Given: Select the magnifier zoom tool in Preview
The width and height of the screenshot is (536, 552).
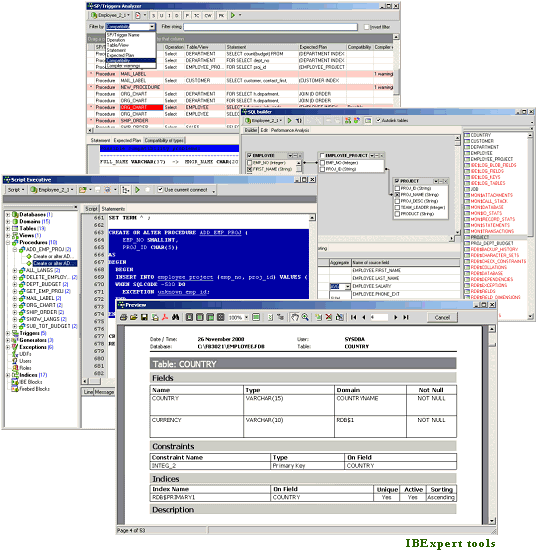Looking at the screenshot, I should tap(305, 318).
